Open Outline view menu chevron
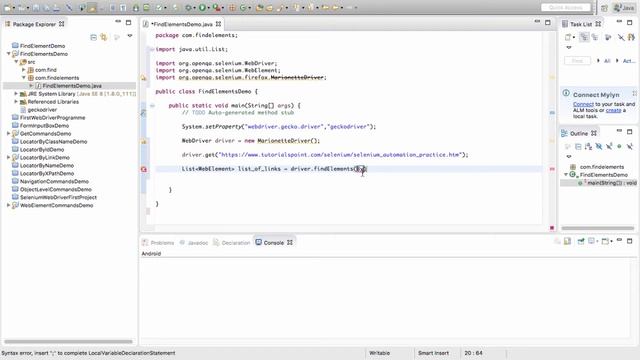The width and height of the screenshot is (640, 360). tap(569, 156)
